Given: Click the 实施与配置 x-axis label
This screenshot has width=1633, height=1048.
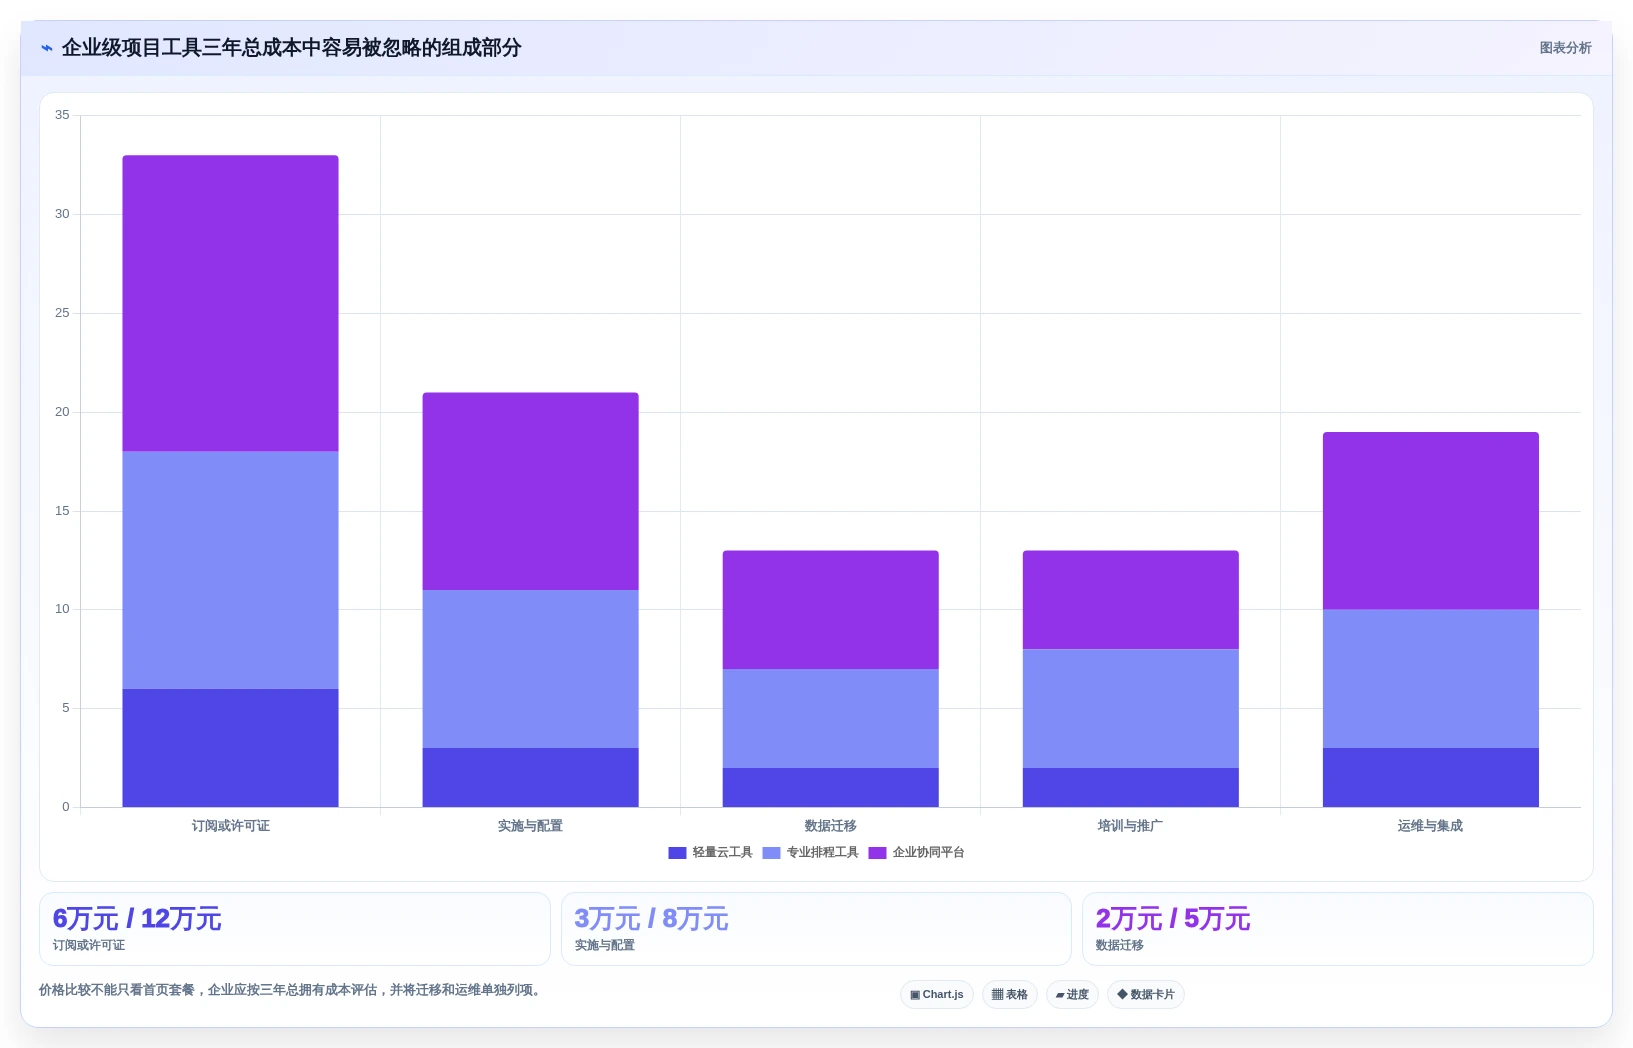Looking at the screenshot, I should click(530, 826).
